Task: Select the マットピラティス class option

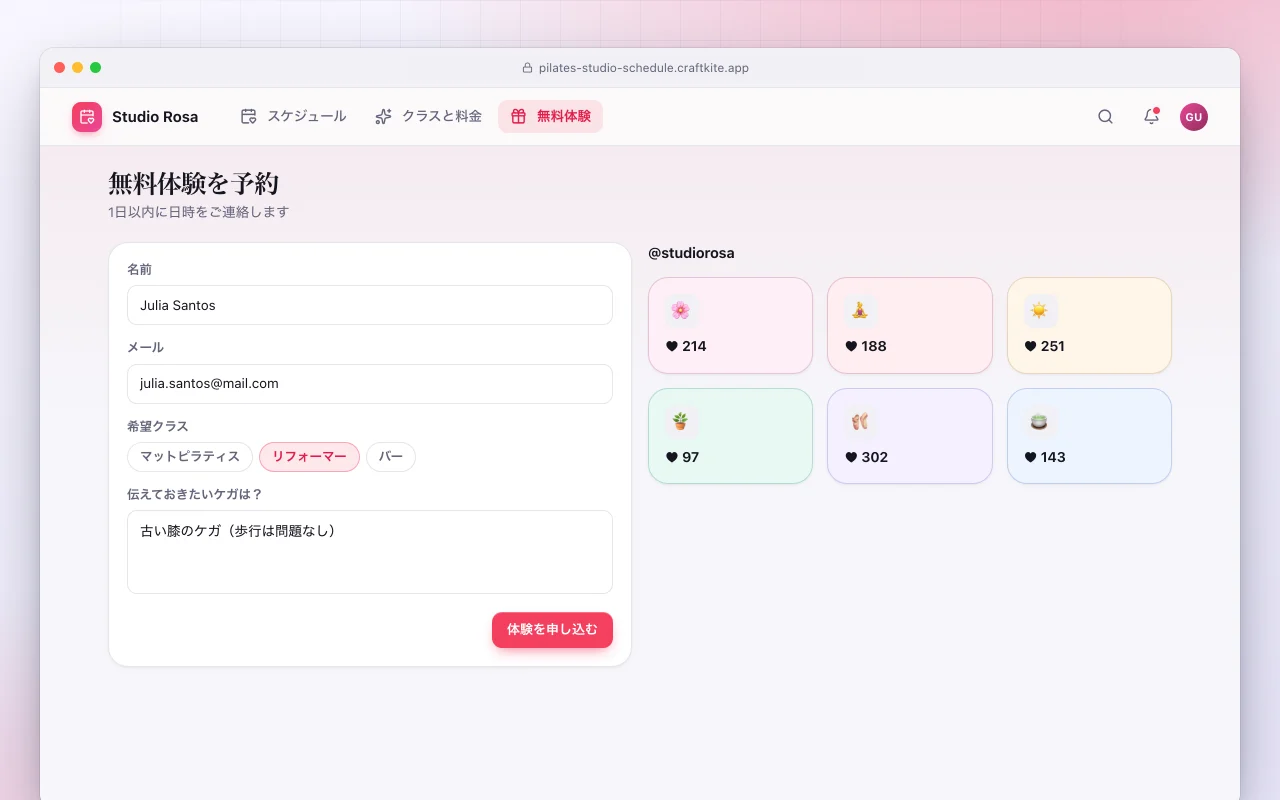Action: click(x=190, y=457)
